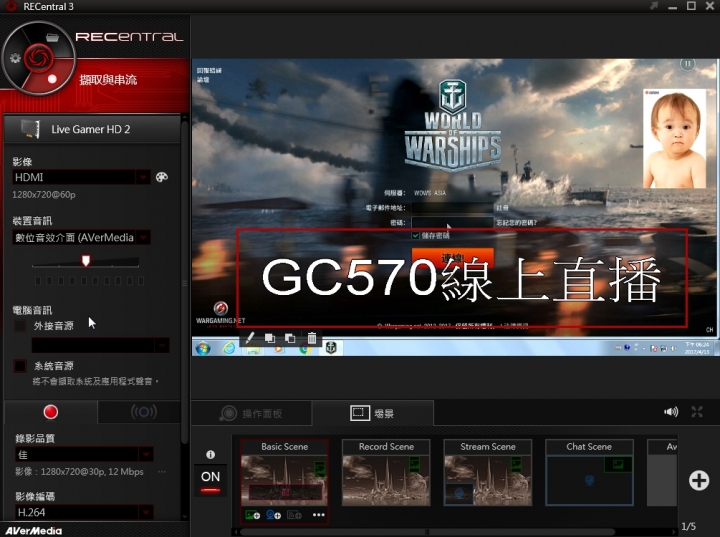Add screen capture source to Basic Scene
This screenshot has width=720, height=537.
click(294, 515)
